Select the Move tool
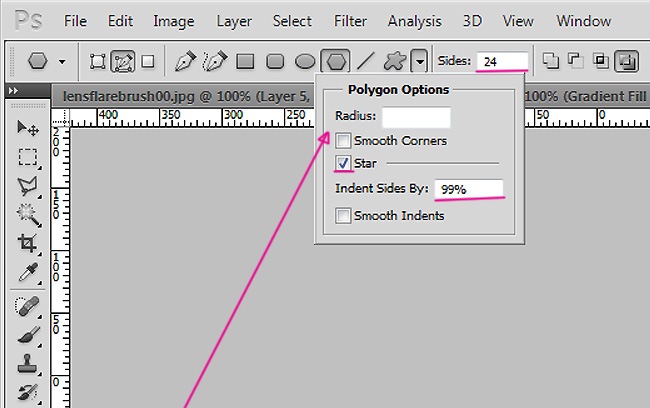The height and width of the screenshot is (408, 650). pos(28,128)
